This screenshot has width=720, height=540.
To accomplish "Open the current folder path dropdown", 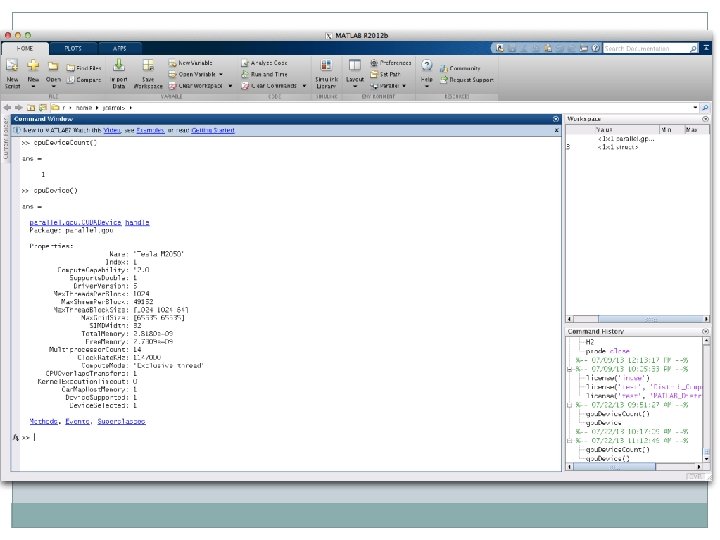I will click(x=695, y=107).
